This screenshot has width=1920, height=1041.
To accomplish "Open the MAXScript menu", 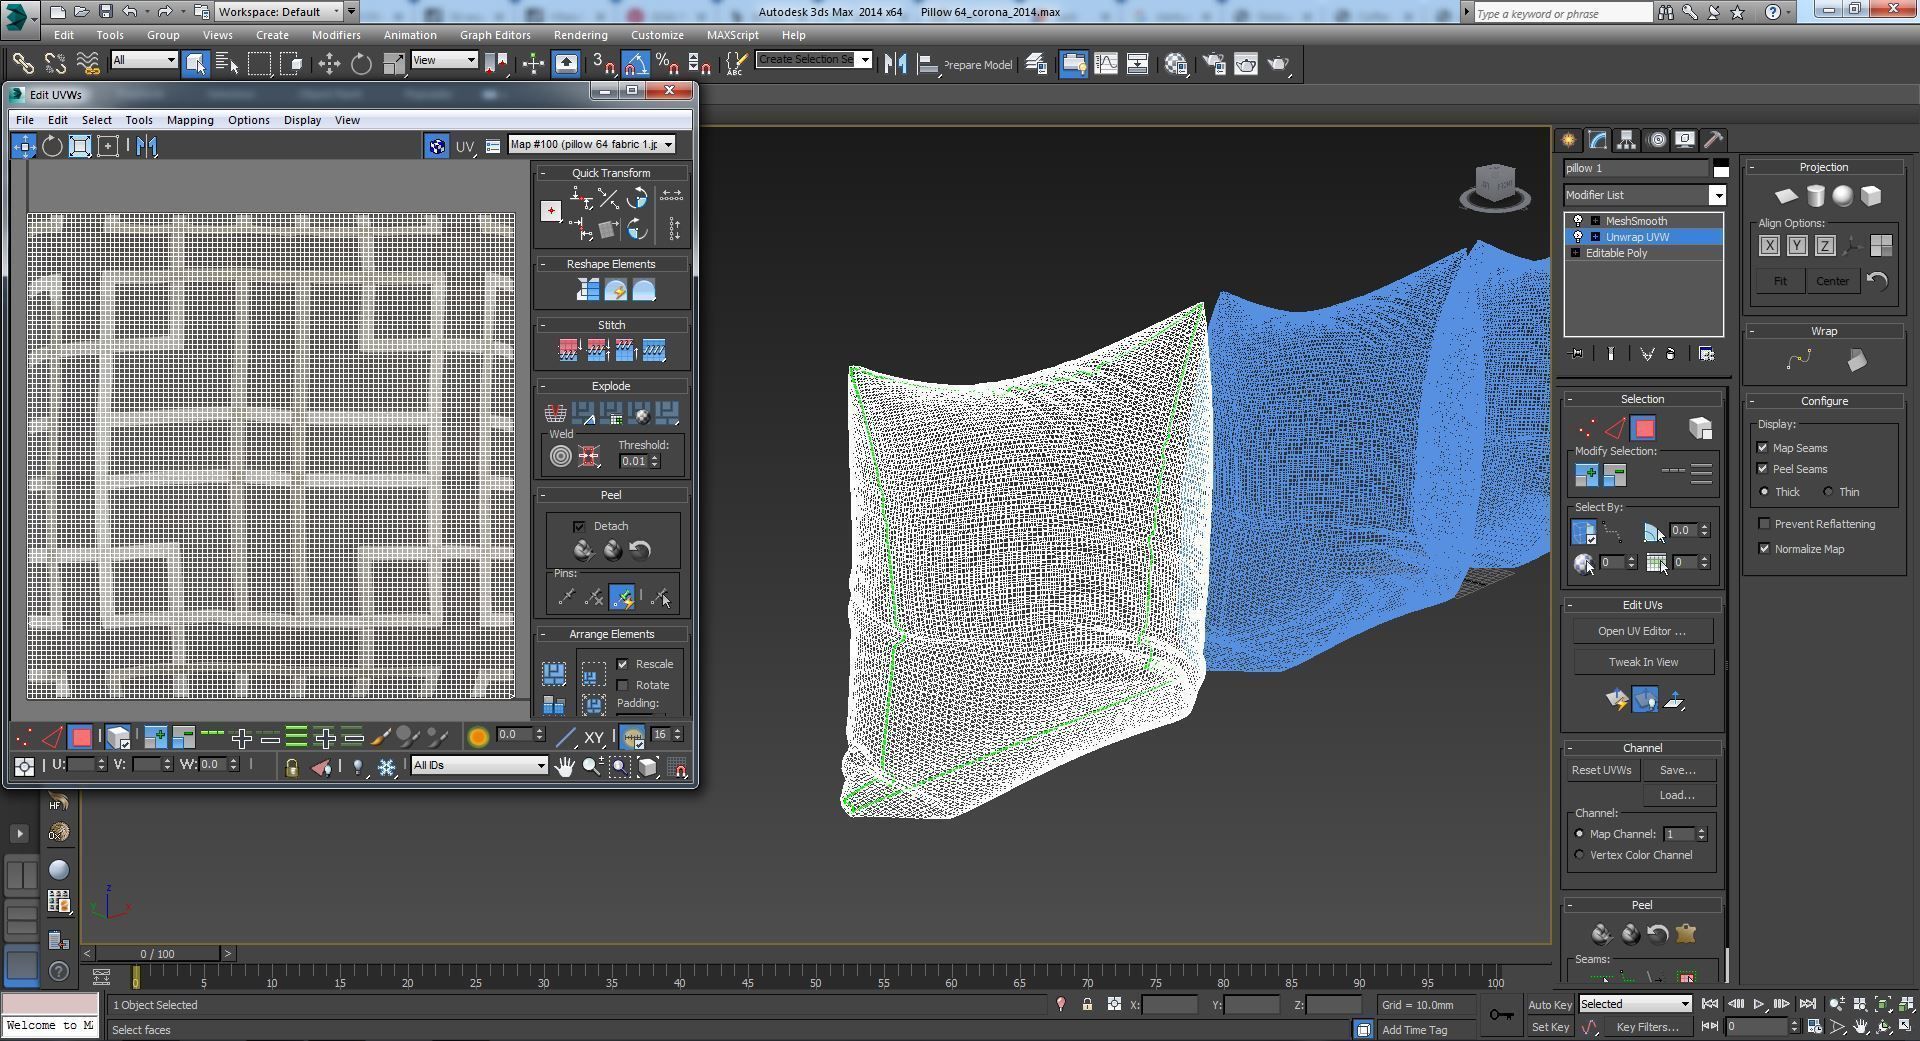I will [732, 35].
